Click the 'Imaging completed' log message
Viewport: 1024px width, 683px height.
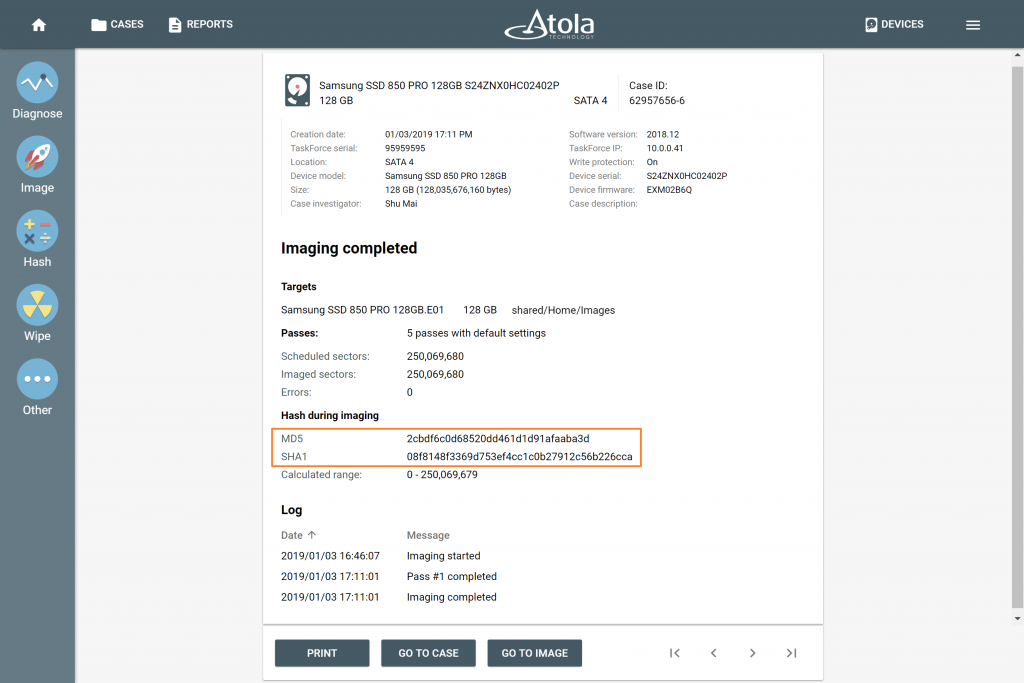coord(451,597)
